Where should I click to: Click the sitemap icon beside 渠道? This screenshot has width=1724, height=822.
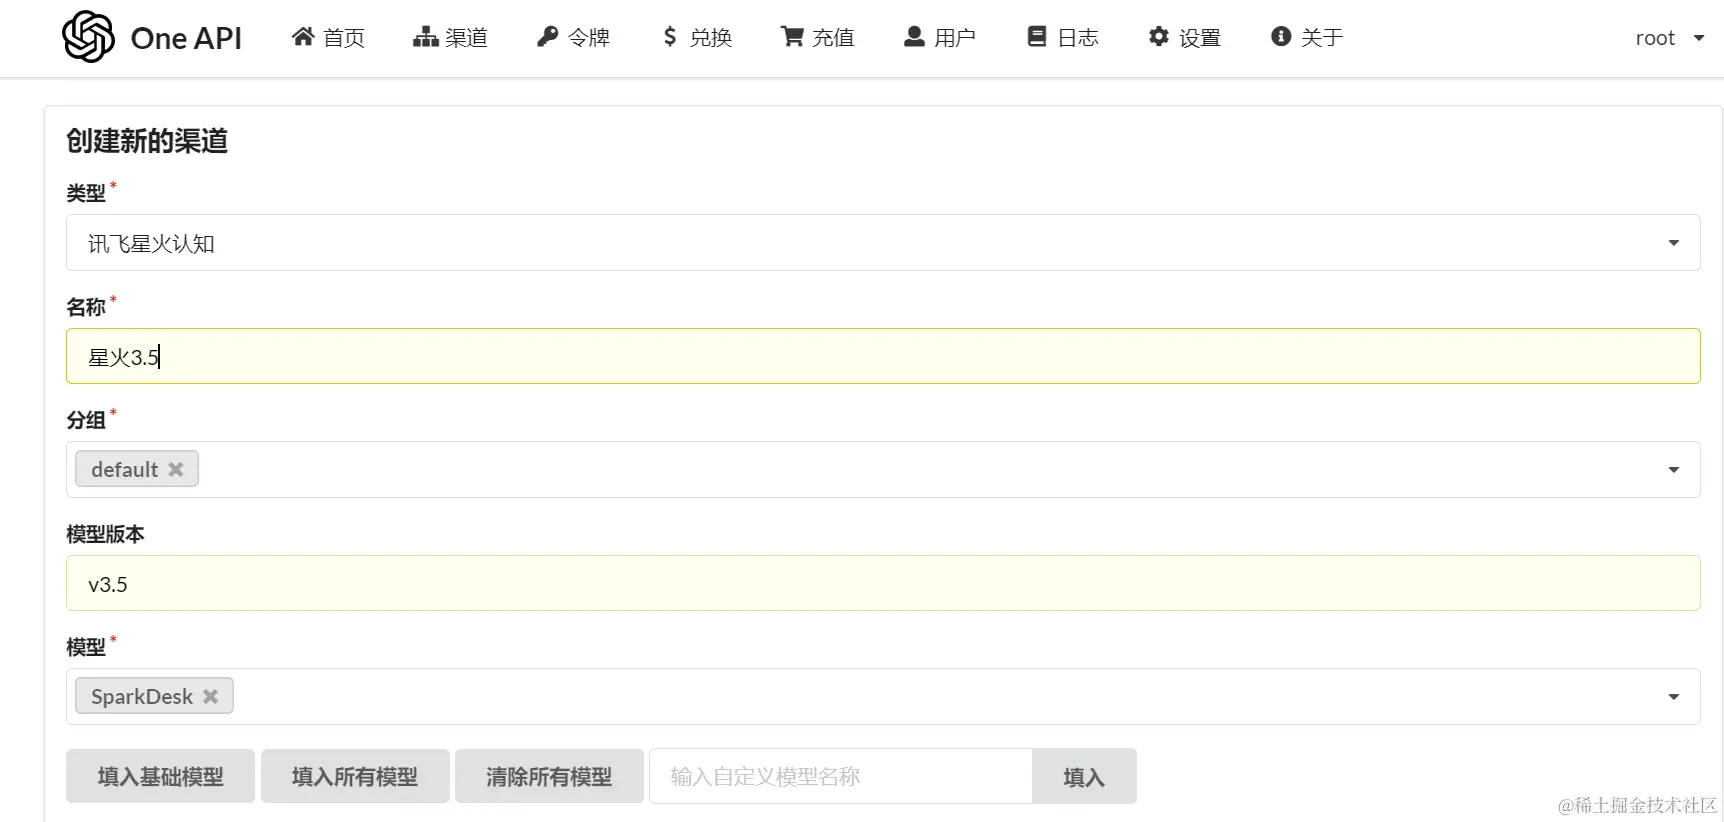426,37
